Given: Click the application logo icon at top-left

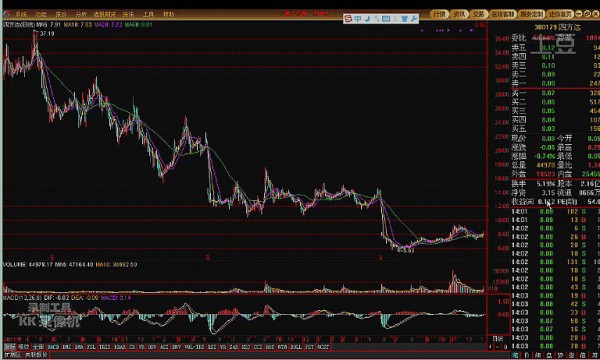Looking at the screenshot, I should [7, 14].
